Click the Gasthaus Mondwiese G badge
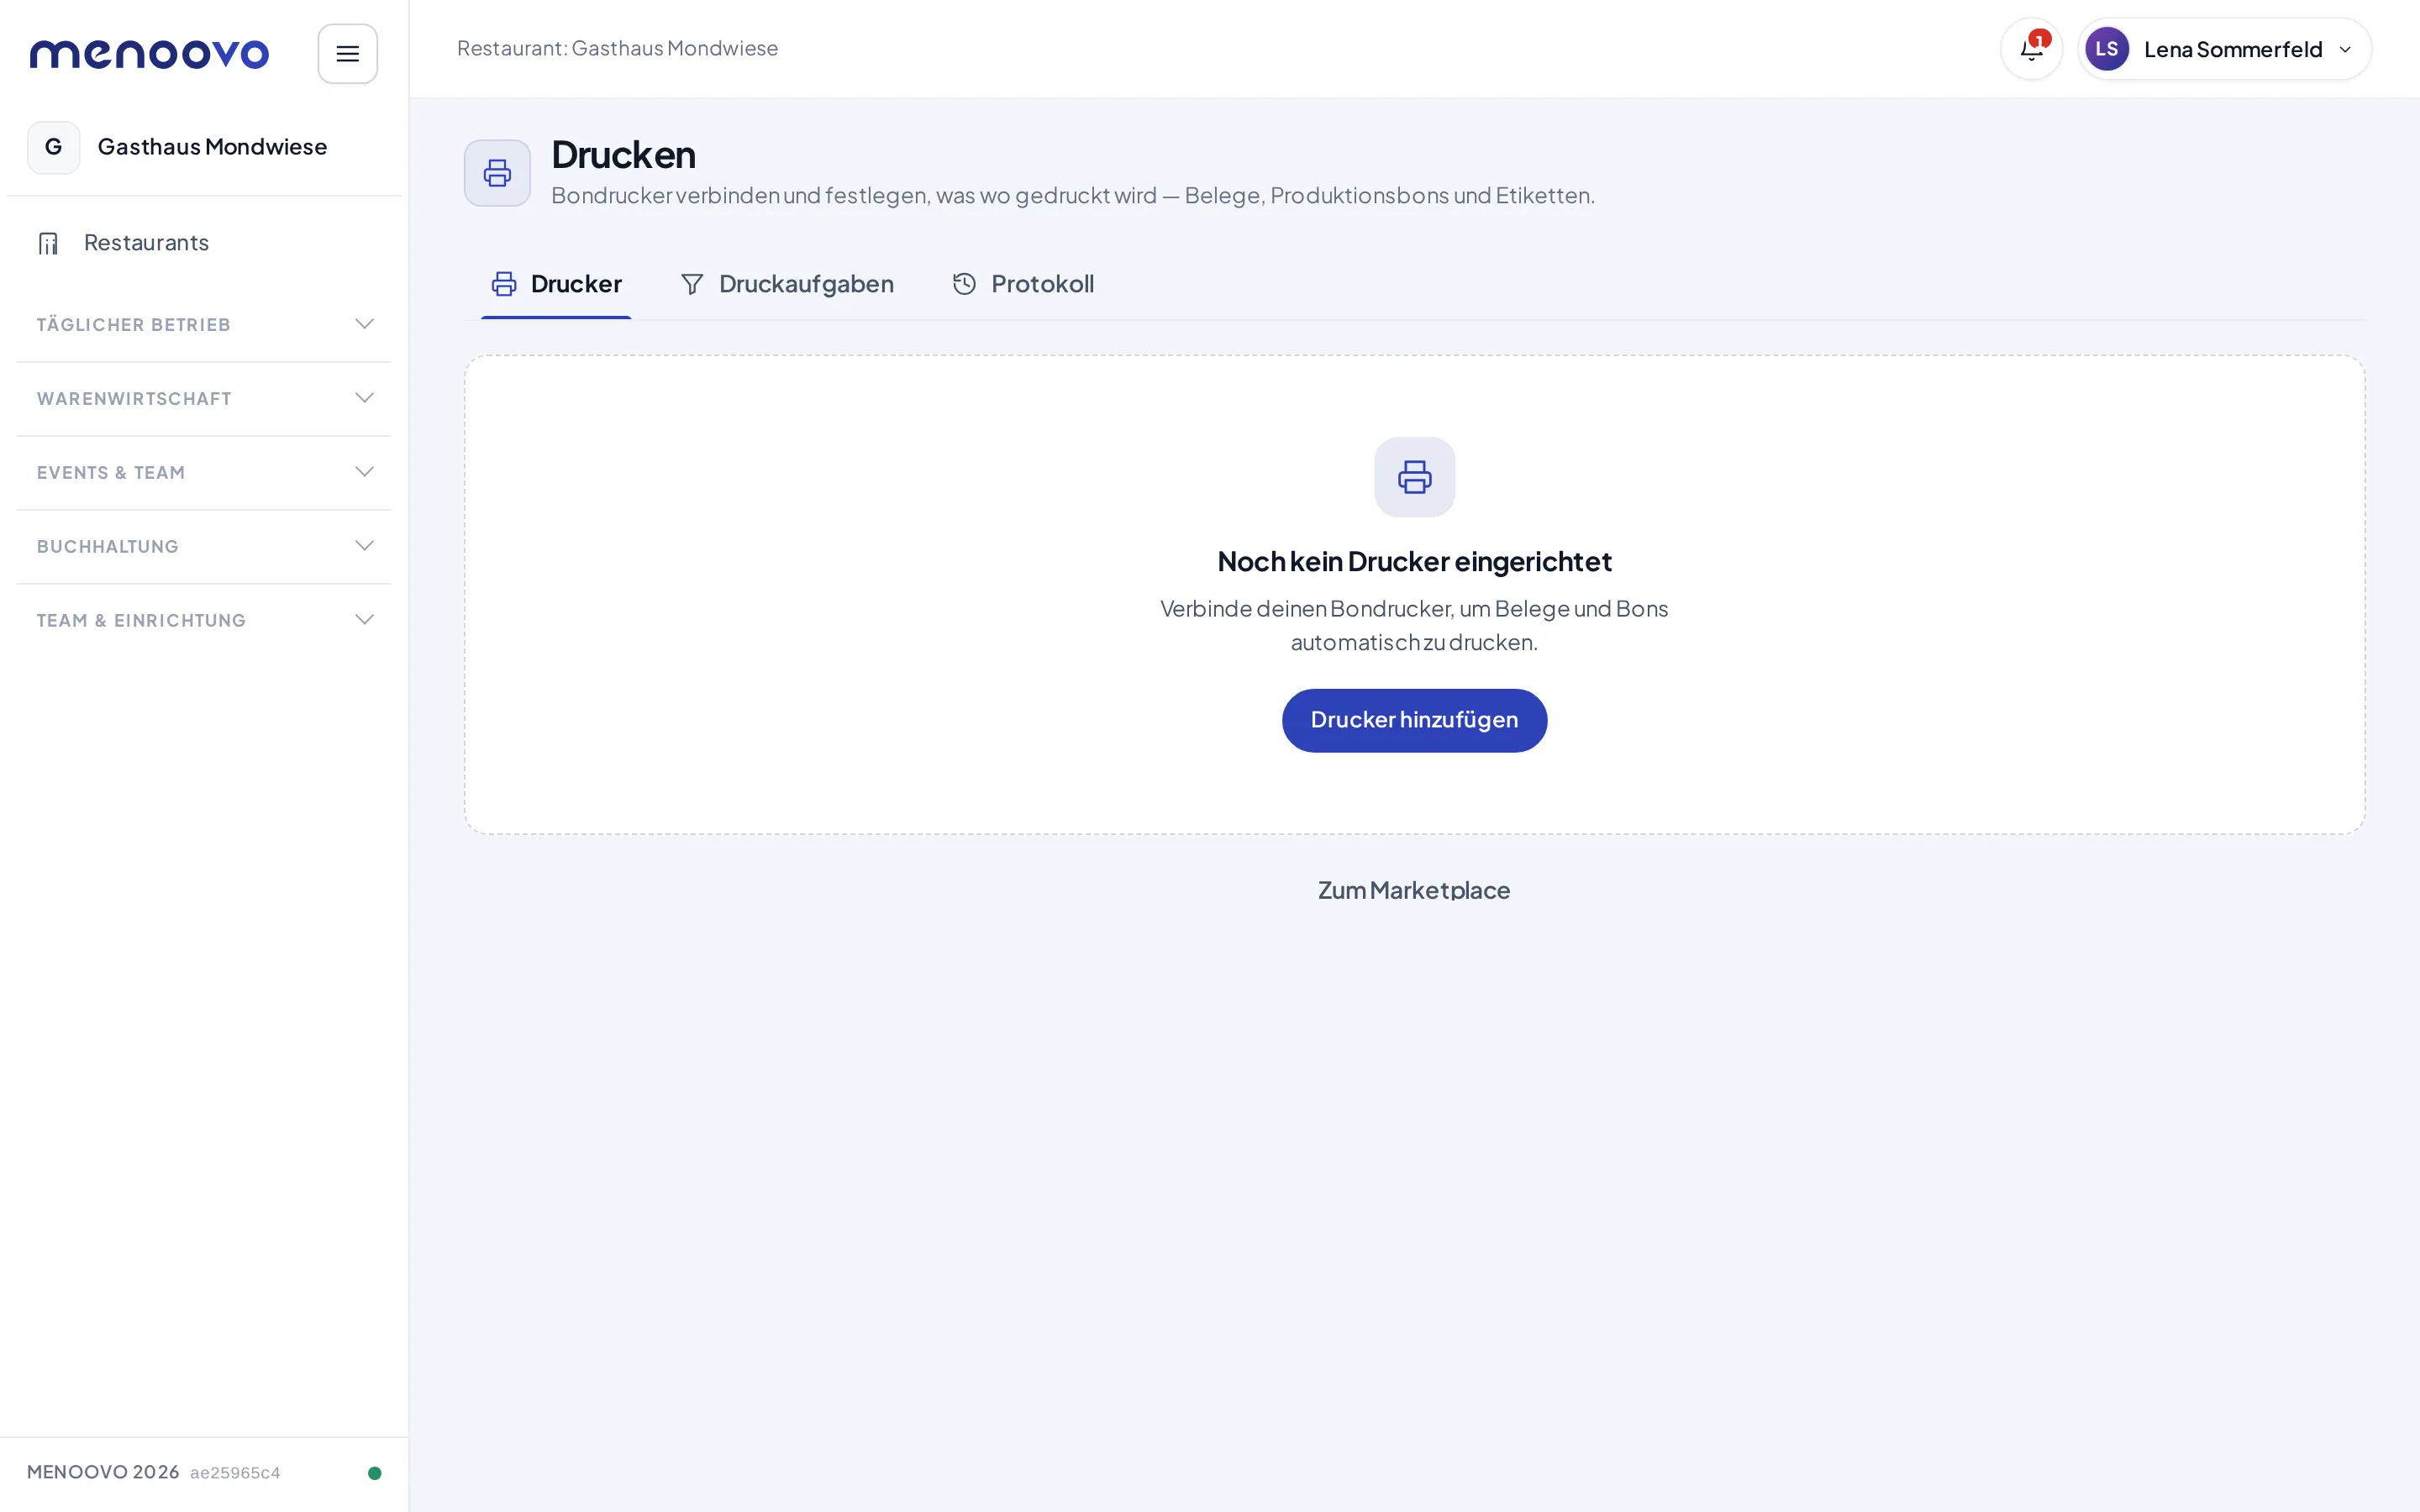This screenshot has height=1512, width=2420. tap(54, 147)
